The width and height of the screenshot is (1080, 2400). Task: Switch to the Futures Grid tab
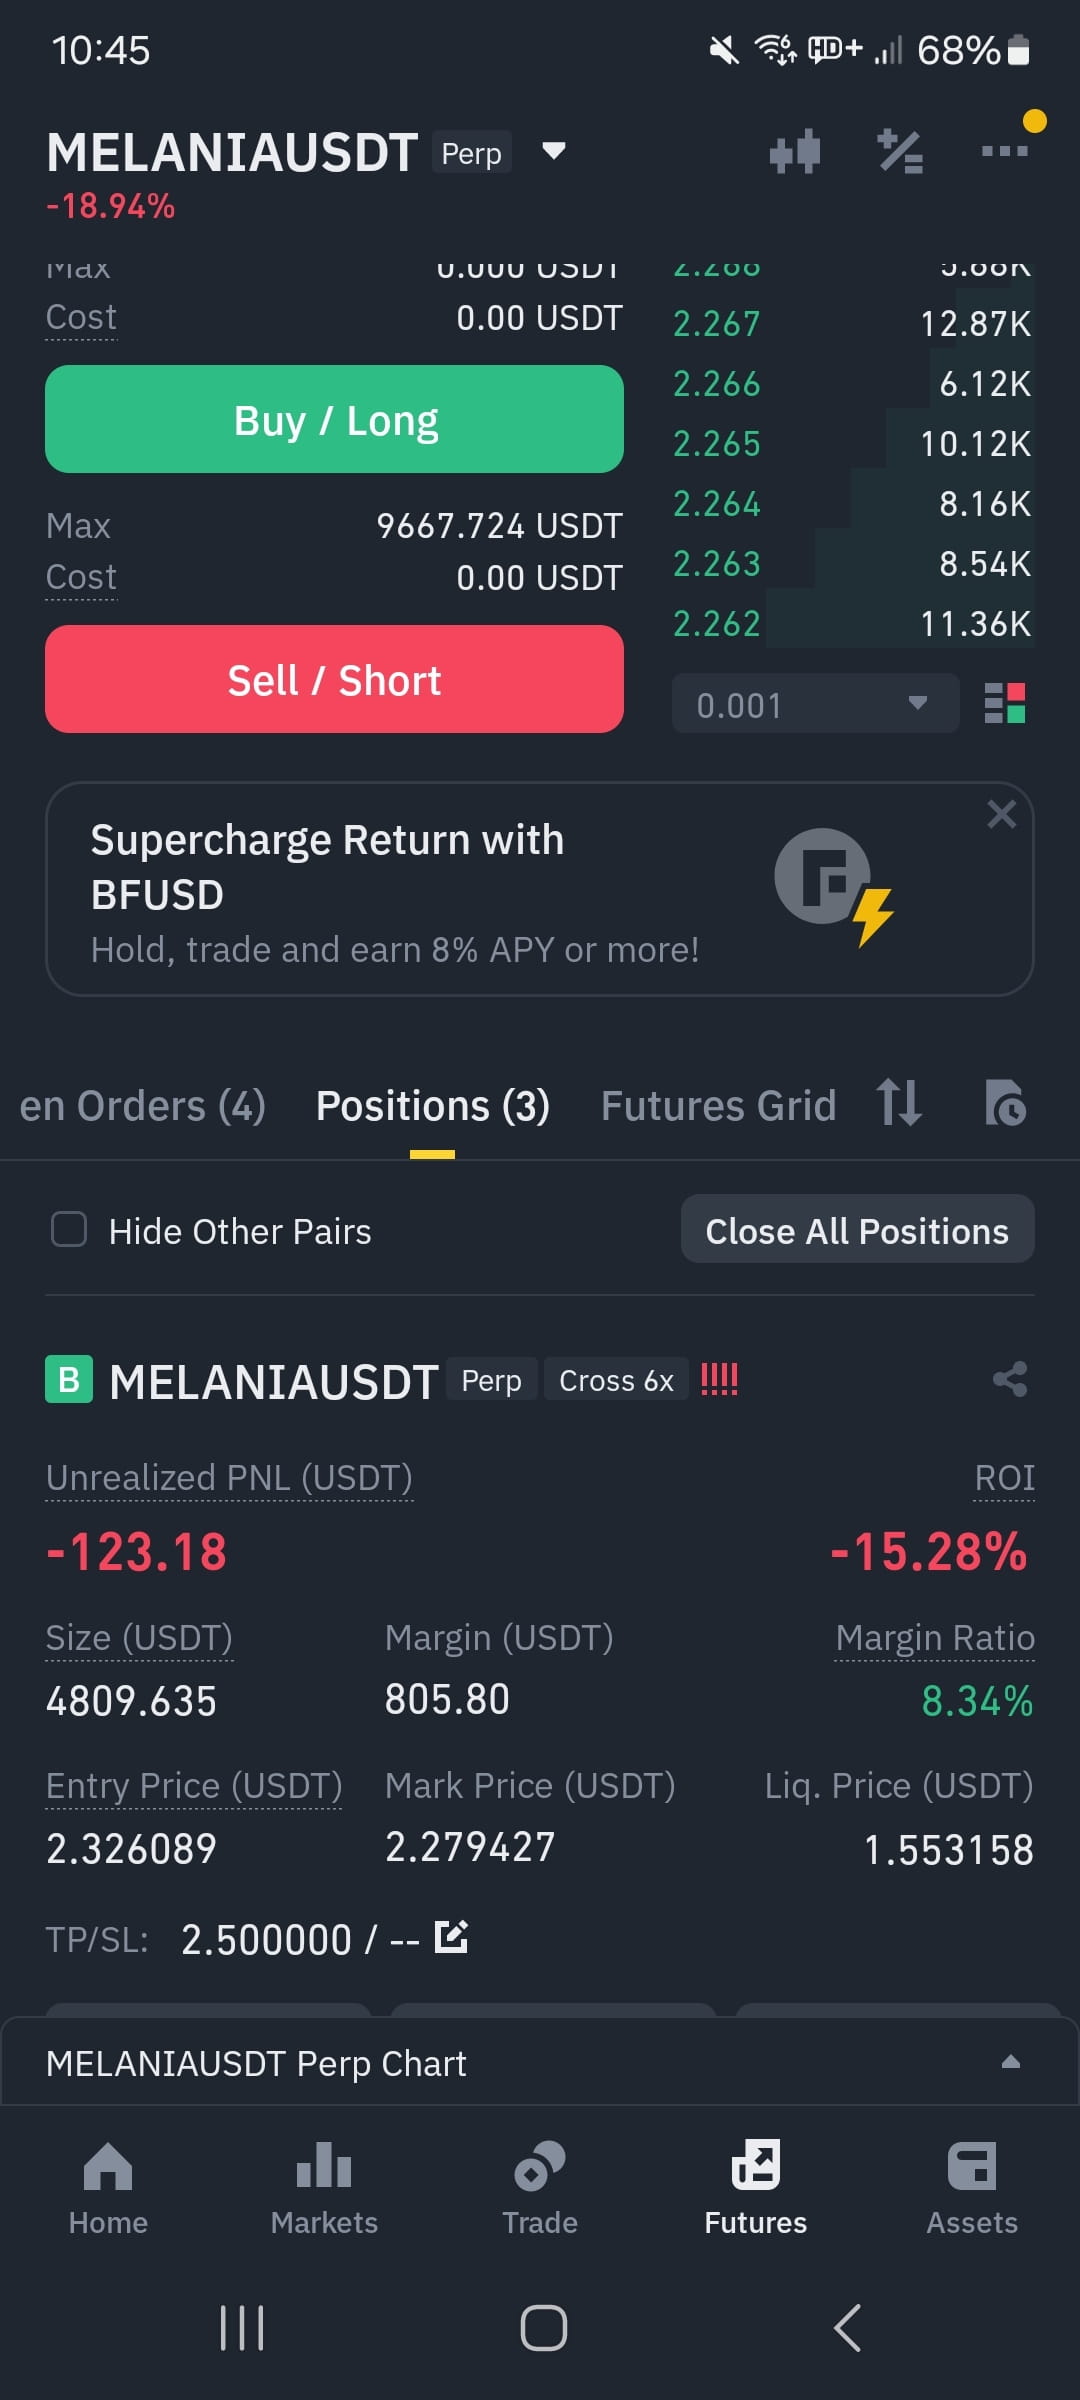[718, 1106]
